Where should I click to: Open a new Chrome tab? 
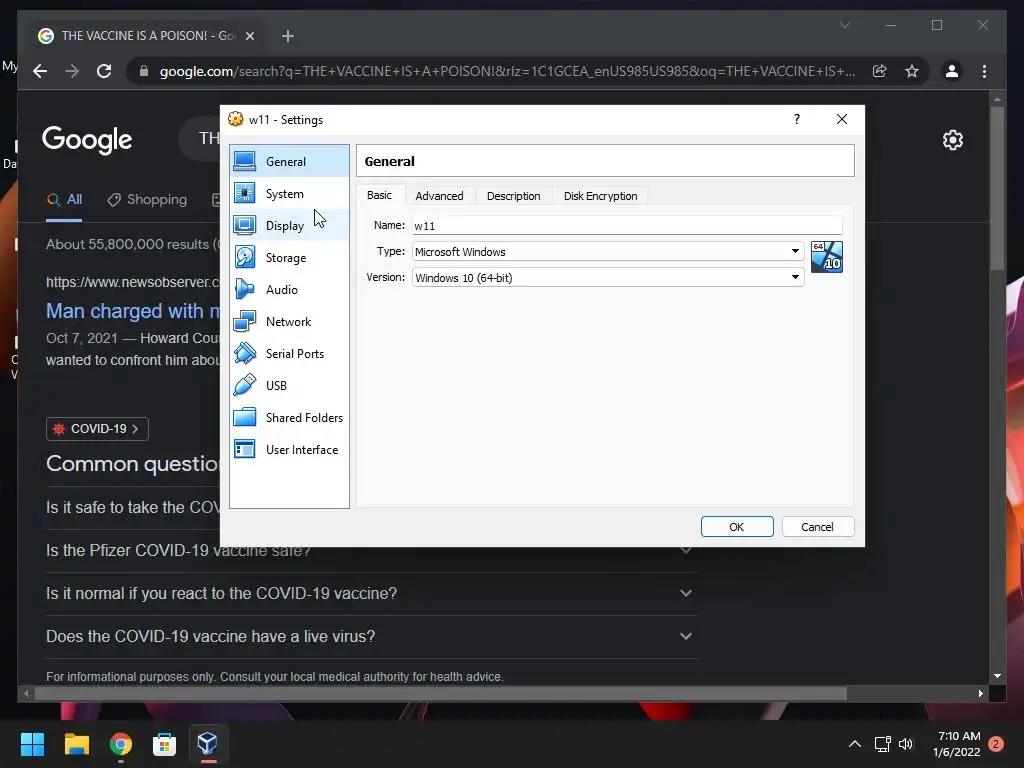click(288, 36)
